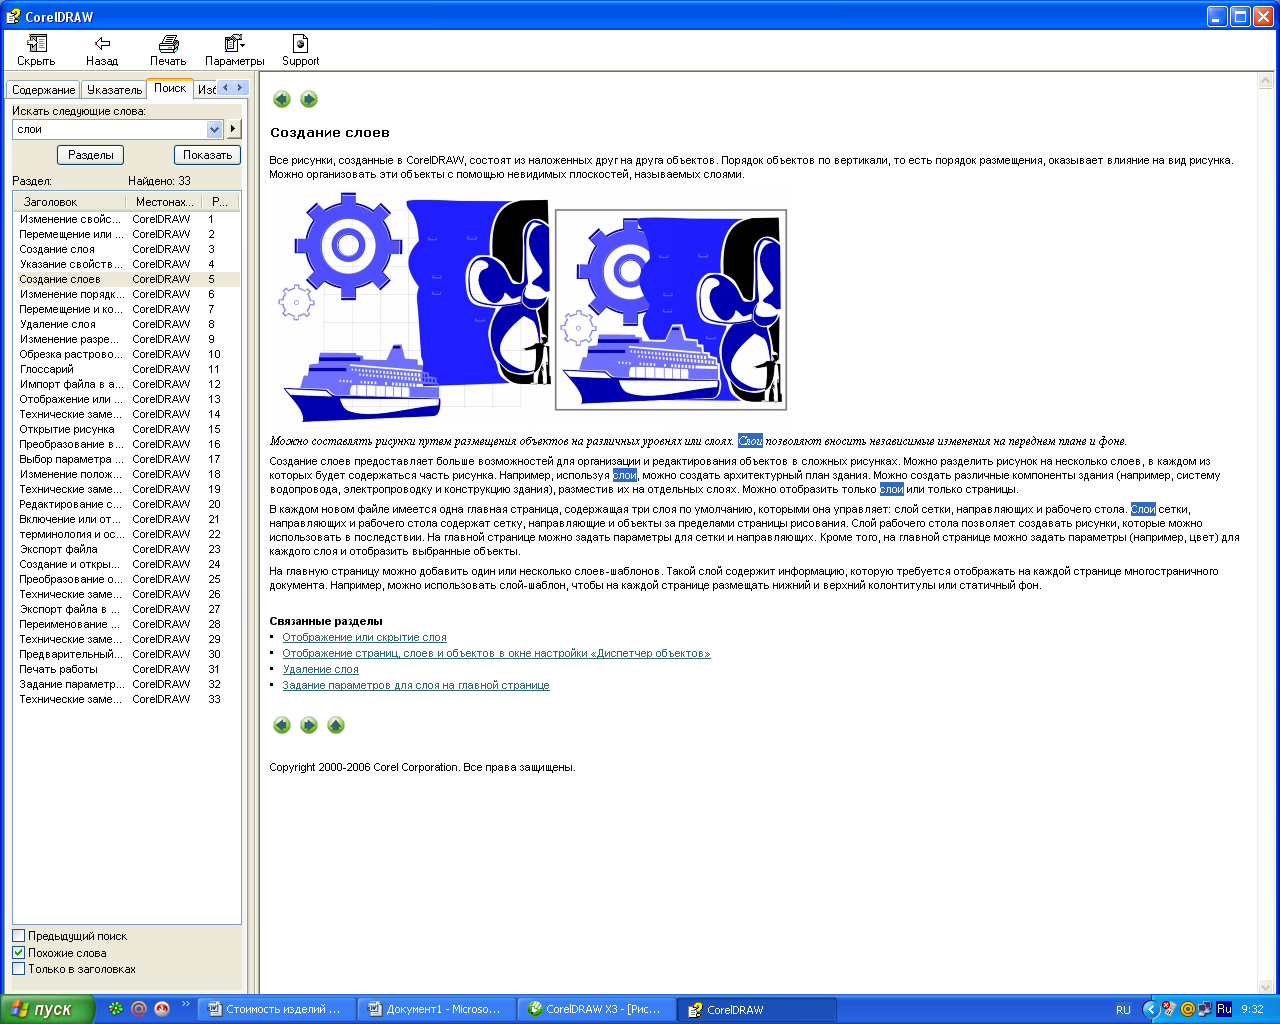Screen dimensions: 1280x1024
Task: Select result Указание свойств row 4
Action: click(x=126, y=264)
